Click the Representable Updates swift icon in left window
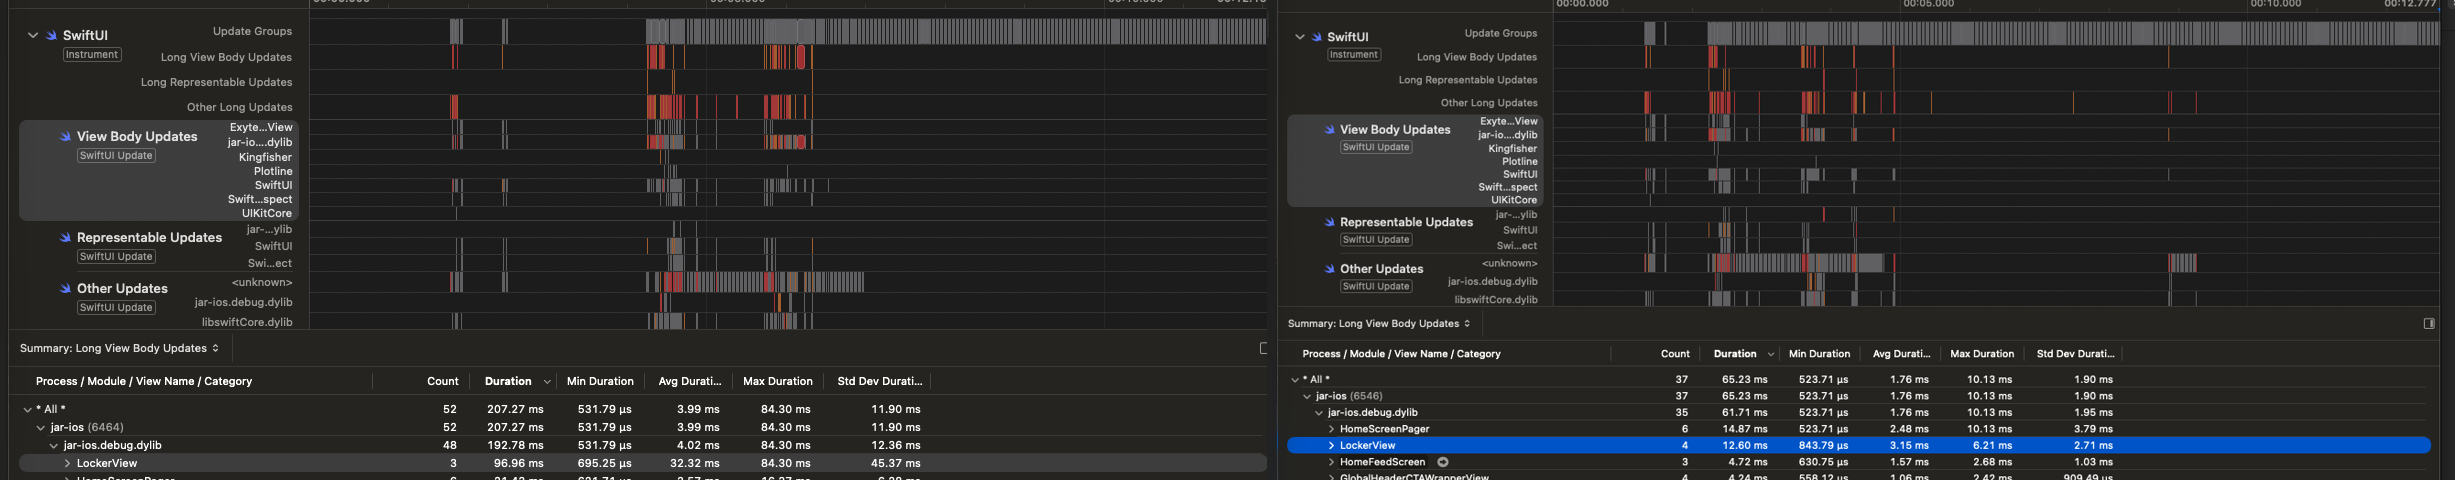 (x=65, y=238)
